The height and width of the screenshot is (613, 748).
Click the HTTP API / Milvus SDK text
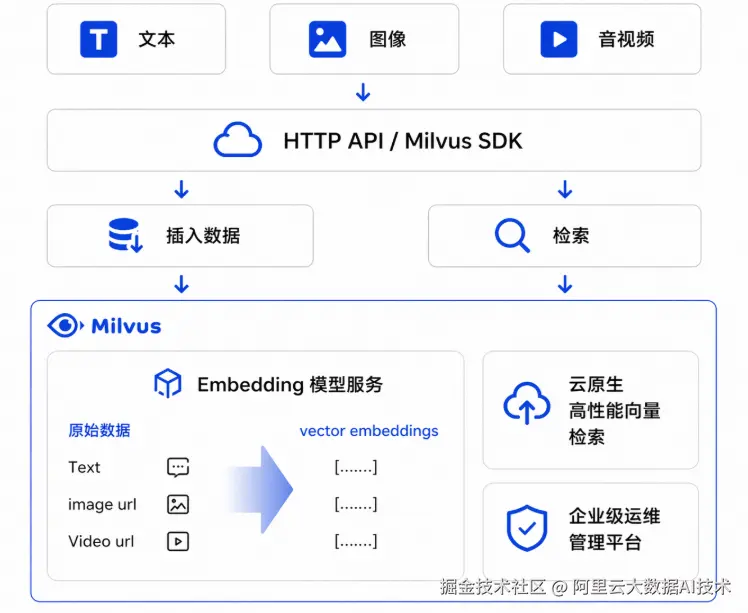(403, 141)
